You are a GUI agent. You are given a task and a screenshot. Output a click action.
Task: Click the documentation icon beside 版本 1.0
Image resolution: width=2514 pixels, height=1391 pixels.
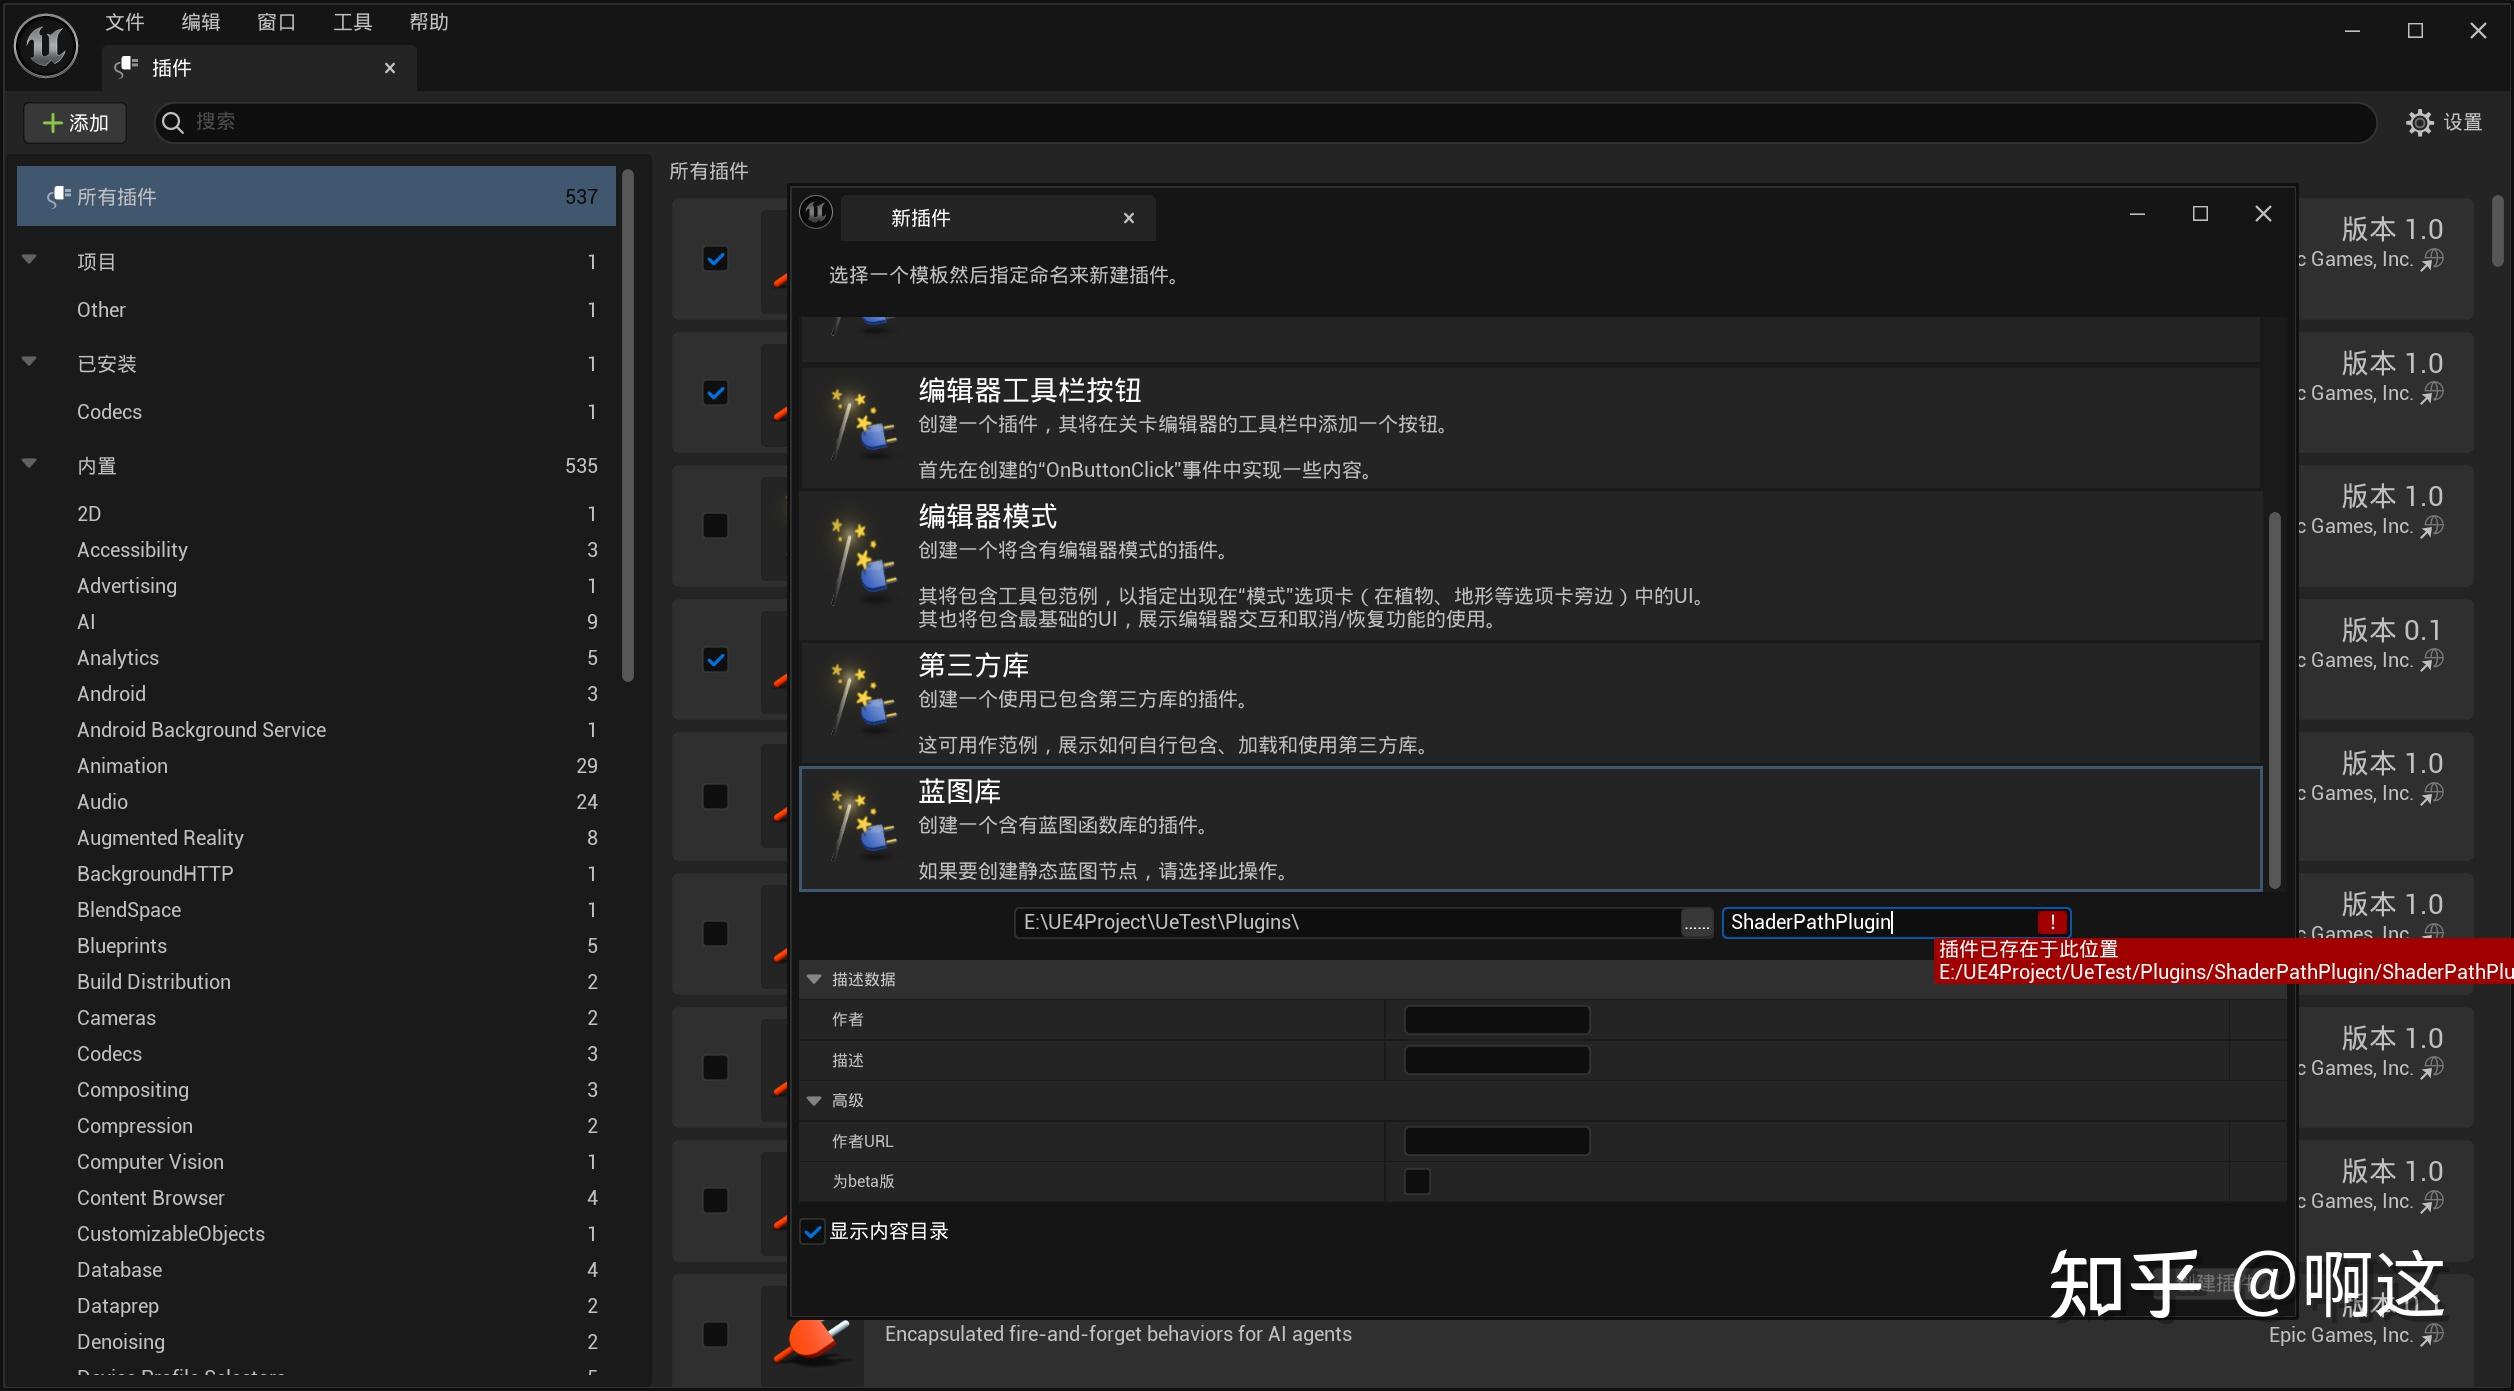pyautogui.click(x=2434, y=259)
